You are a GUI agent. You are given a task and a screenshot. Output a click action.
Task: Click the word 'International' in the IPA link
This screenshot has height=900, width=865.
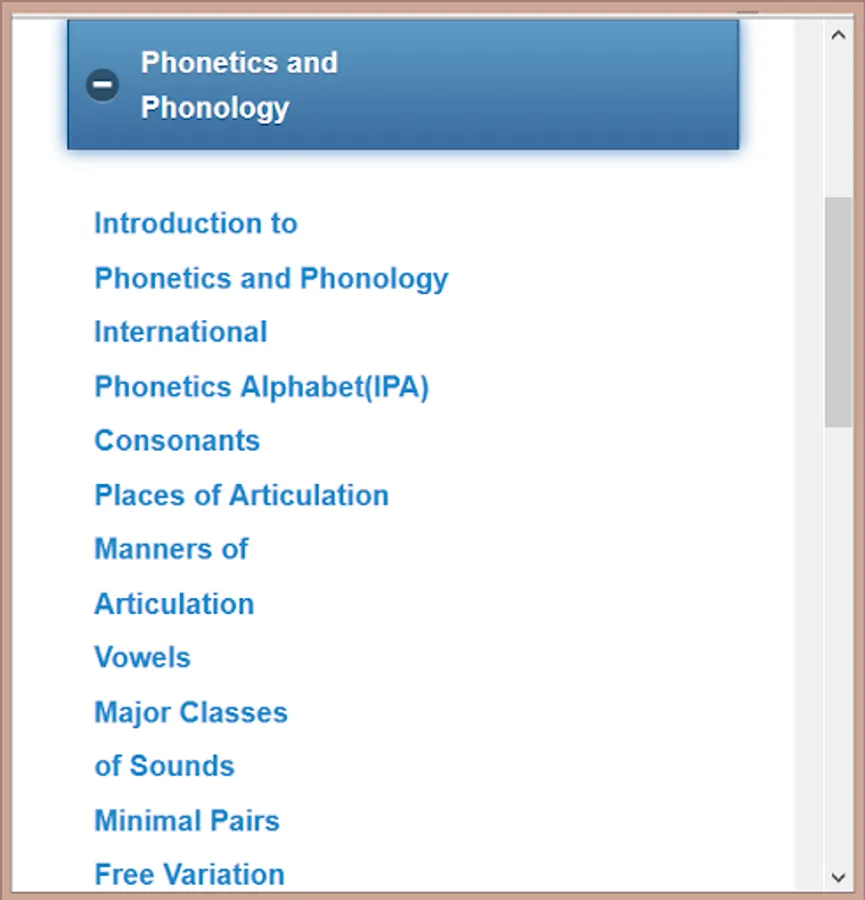[x=181, y=332]
